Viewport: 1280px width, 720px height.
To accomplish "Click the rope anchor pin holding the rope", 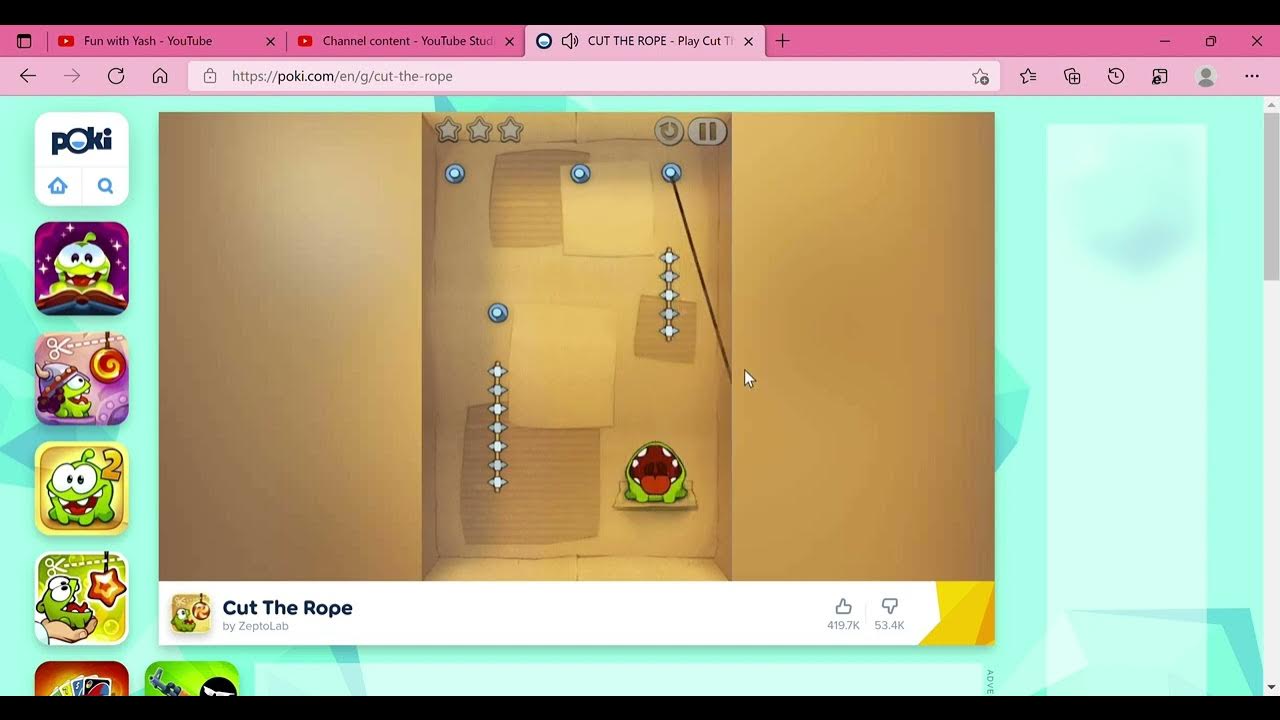I will coord(671,173).
